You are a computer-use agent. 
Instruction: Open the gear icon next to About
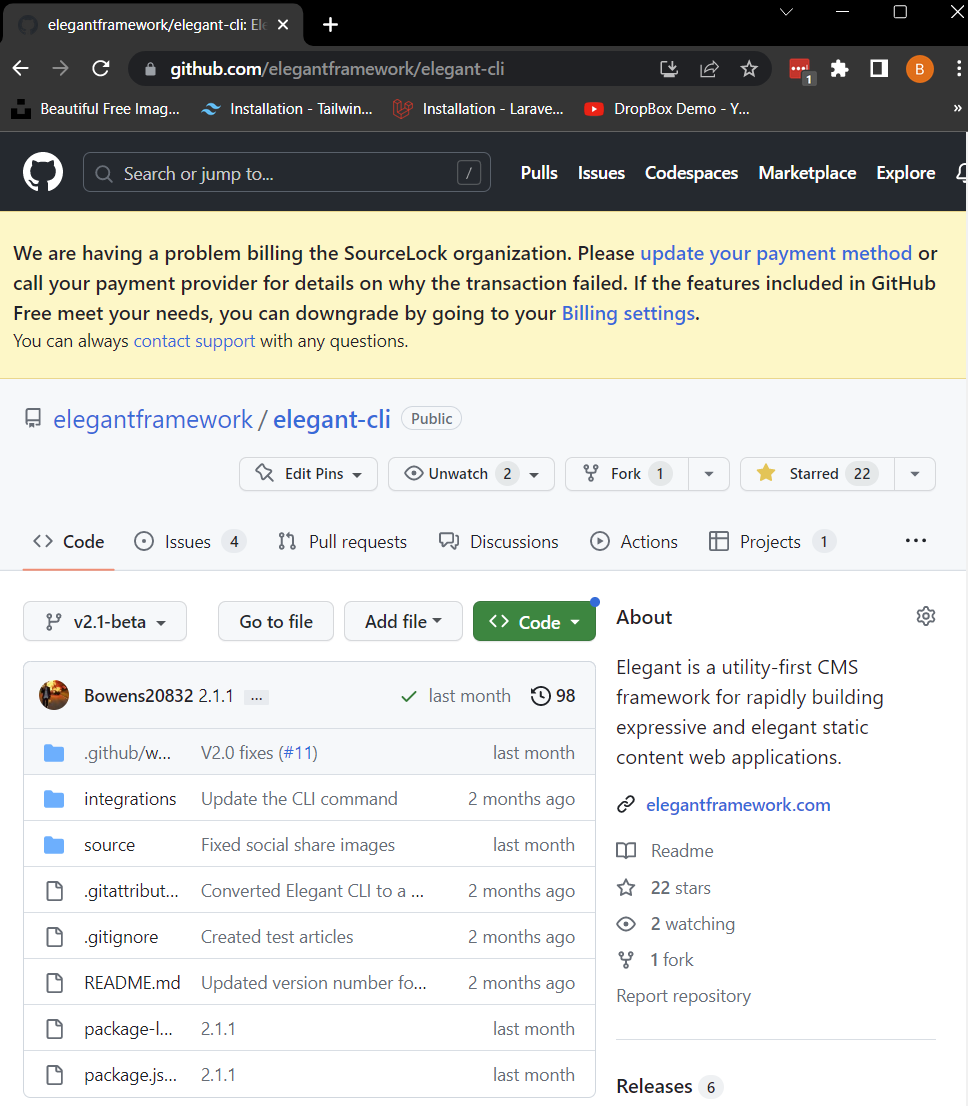point(925,616)
